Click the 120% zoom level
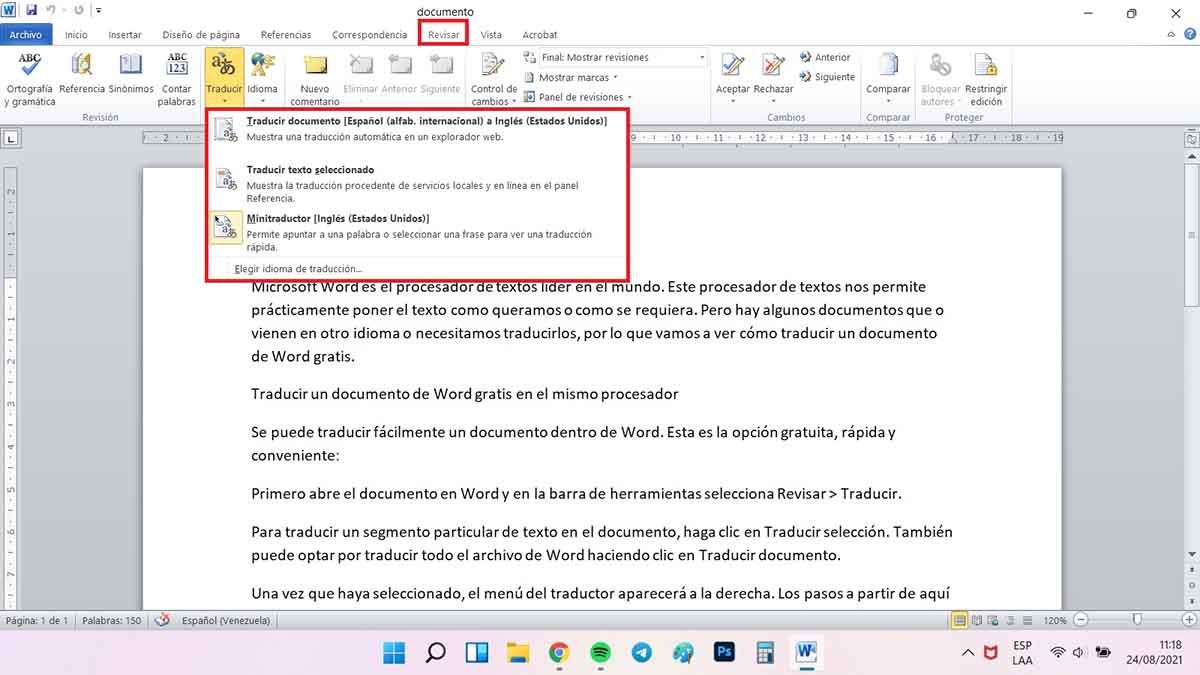The height and width of the screenshot is (675, 1200). click(1057, 621)
